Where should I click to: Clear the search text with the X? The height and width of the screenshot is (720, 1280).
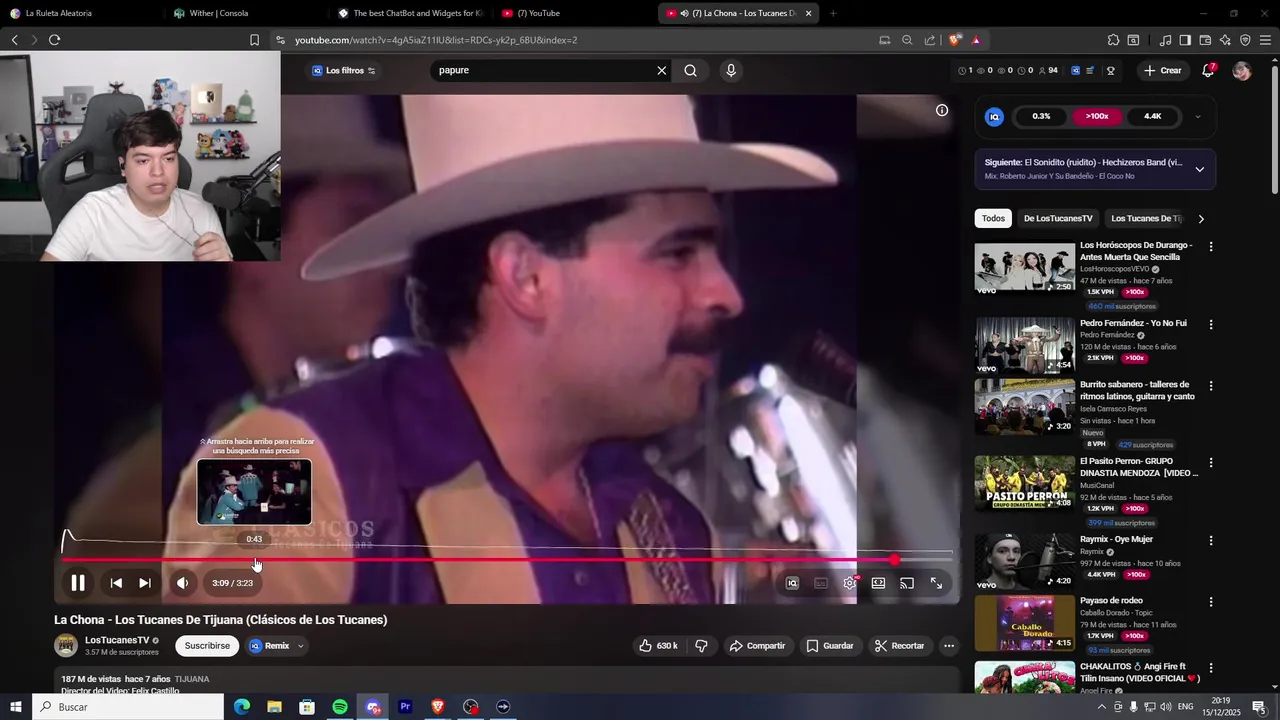coord(661,71)
